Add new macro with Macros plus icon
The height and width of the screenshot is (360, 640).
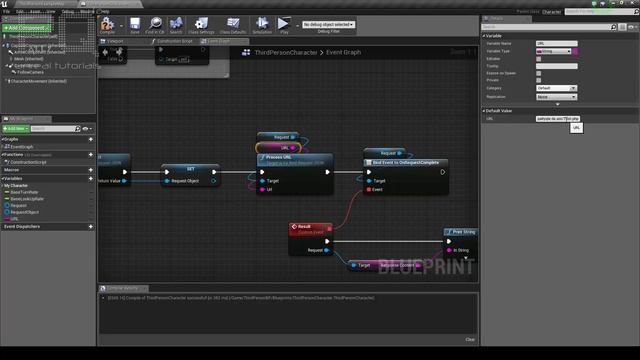click(91, 170)
